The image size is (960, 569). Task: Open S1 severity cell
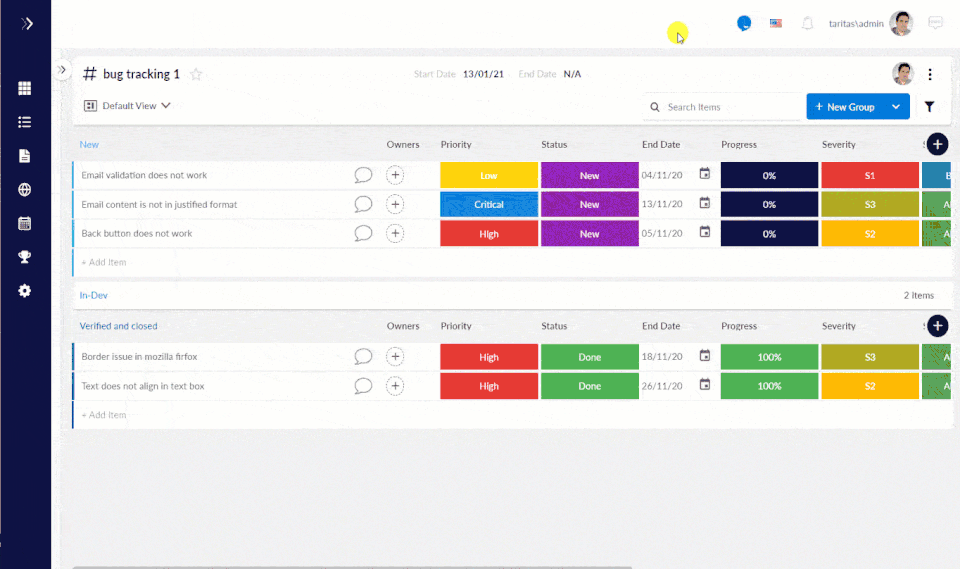coord(870,175)
